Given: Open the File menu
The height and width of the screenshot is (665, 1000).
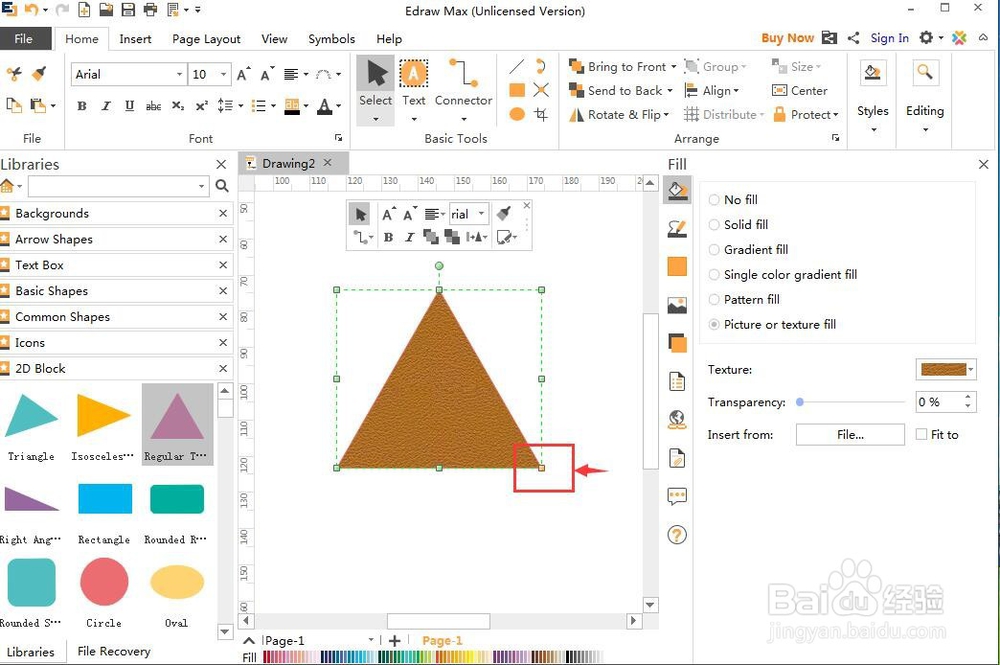Looking at the screenshot, I should [24, 39].
